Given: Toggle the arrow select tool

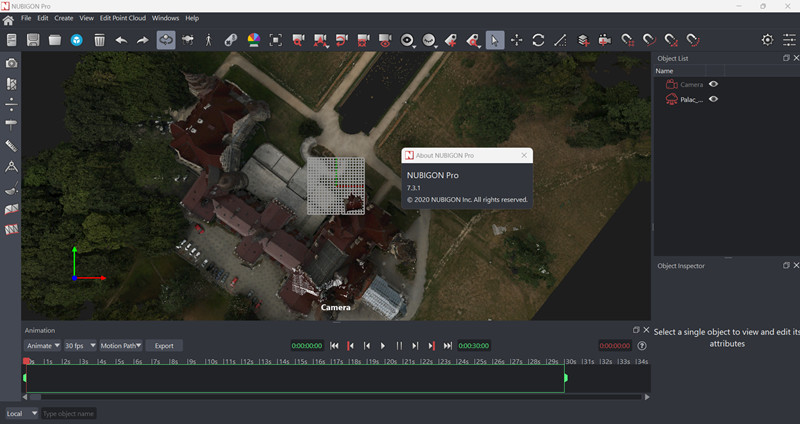Looking at the screenshot, I should point(495,40).
